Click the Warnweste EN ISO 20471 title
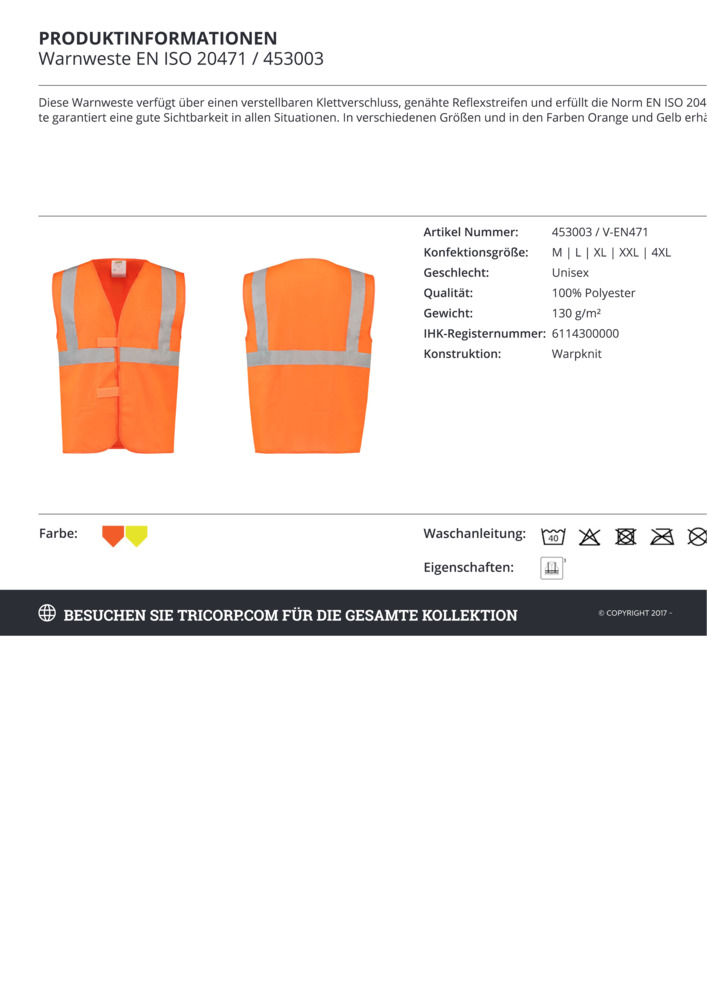Screen dimensions: 707x1000 [181, 59]
